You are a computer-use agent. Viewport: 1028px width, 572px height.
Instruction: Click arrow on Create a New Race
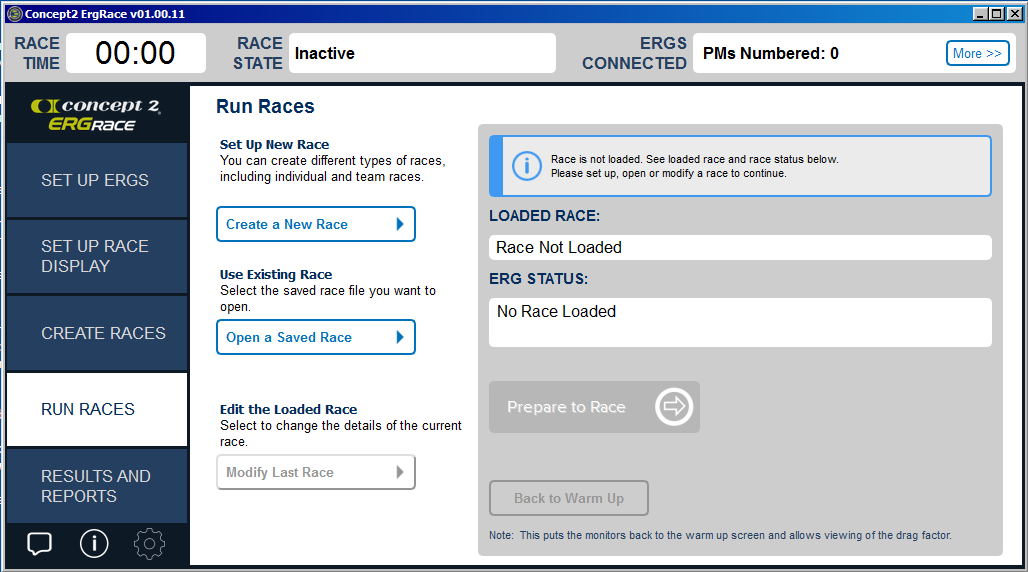(400, 224)
